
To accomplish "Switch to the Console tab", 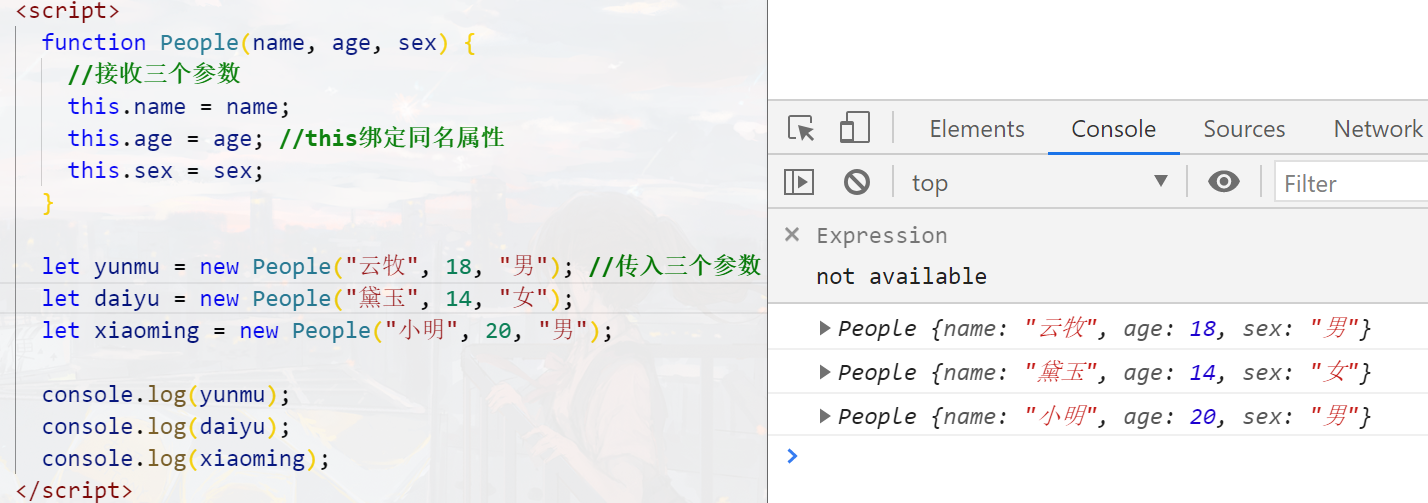I will click(1114, 129).
